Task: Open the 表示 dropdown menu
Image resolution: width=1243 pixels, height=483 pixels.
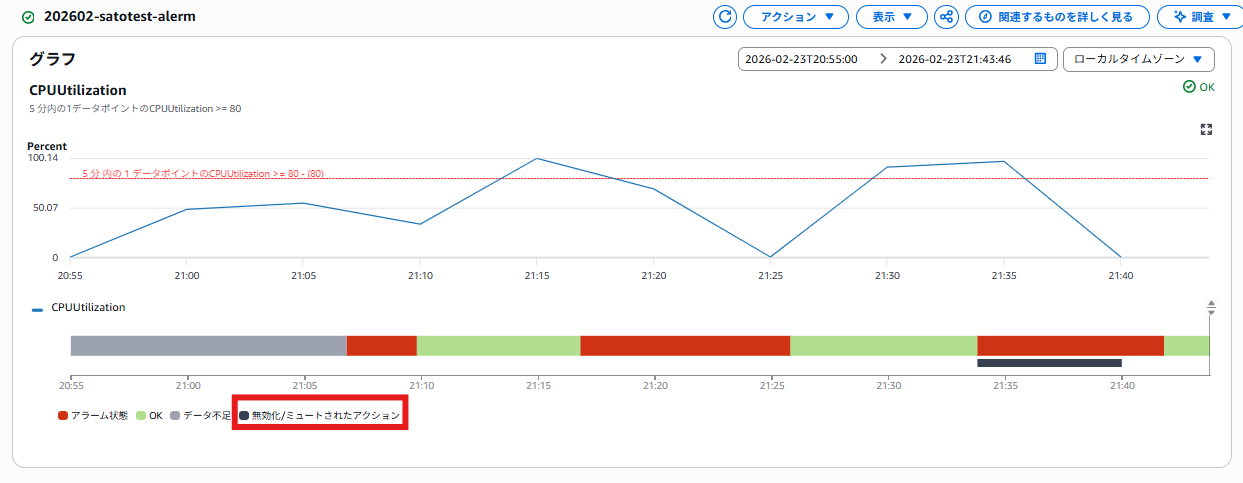Action: coord(892,17)
